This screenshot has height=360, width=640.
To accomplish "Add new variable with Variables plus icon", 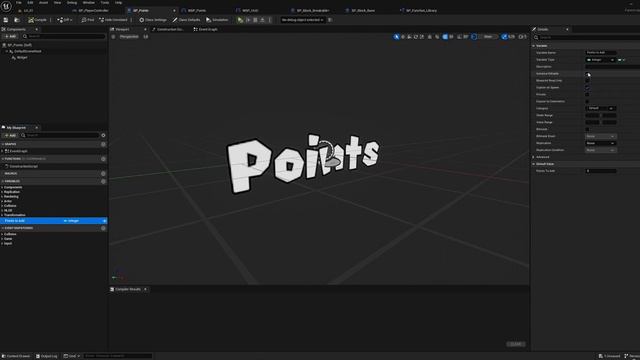I will point(103,181).
